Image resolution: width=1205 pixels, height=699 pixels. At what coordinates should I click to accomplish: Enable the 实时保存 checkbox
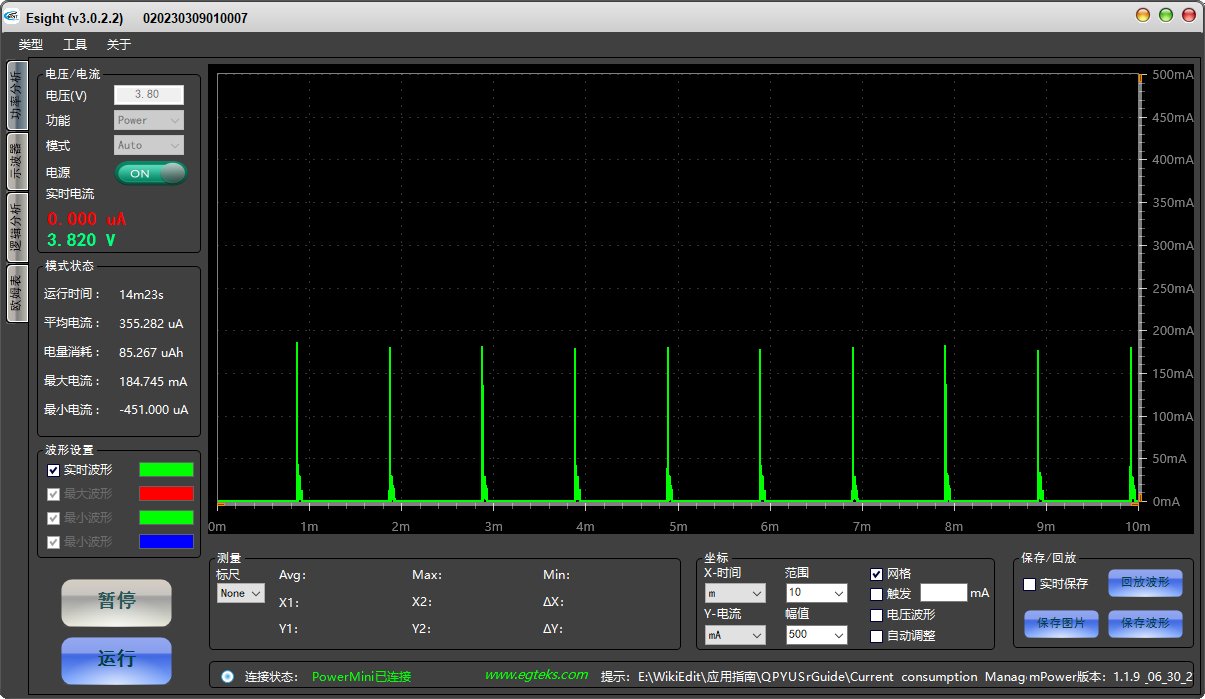pyautogui.click(x=1030, y=584)
